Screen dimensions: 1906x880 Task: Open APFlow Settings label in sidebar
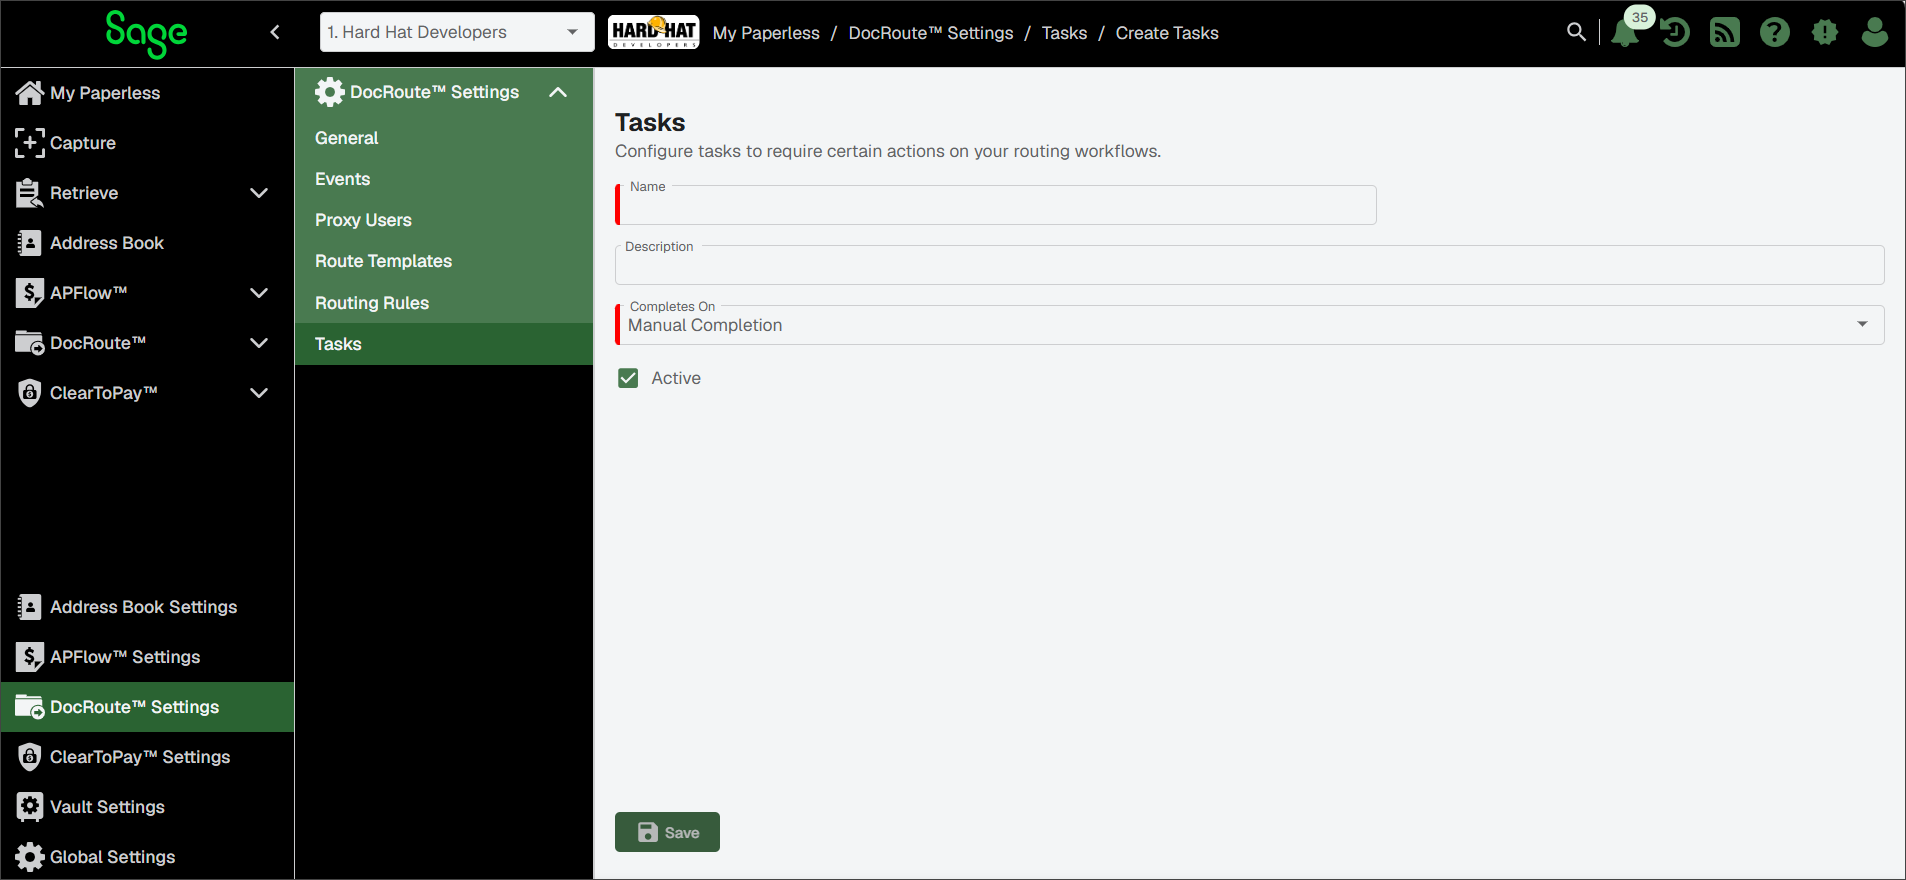tap(125, 657)
